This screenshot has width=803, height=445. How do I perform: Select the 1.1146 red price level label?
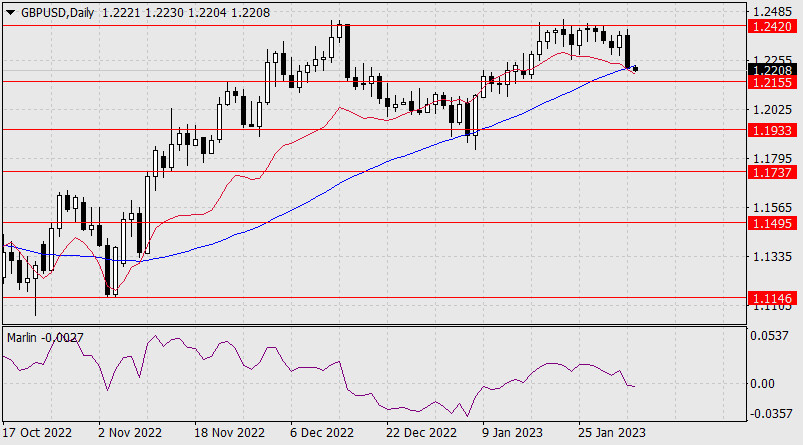pos(772,298)
